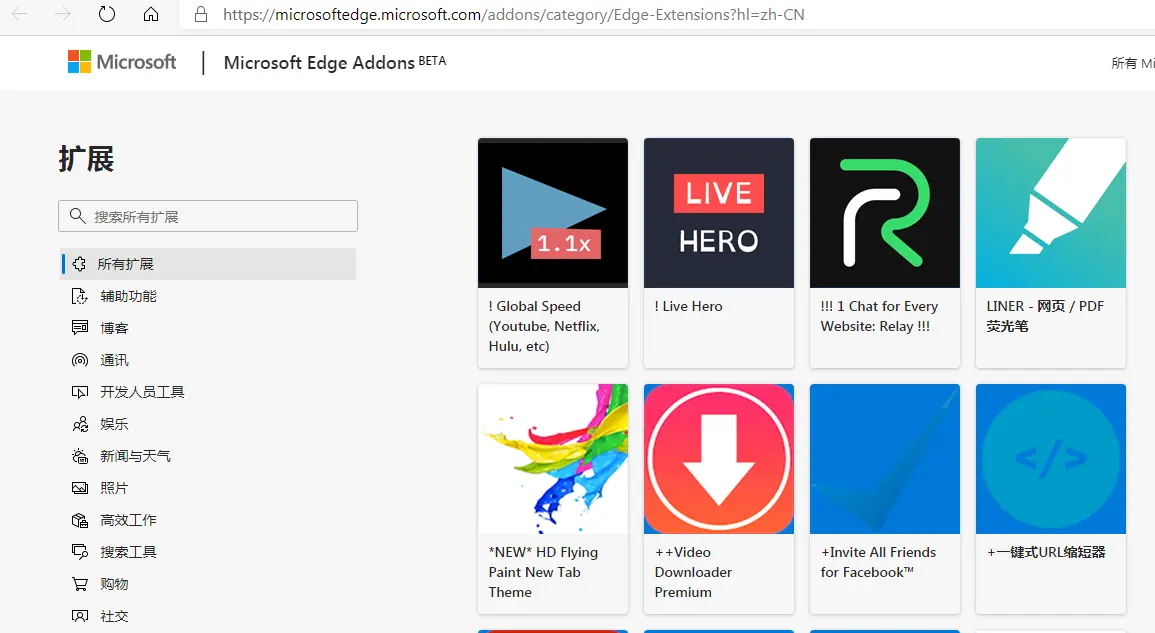Click the 社交 social icon
The height and width of the screenshot is (633, 1155).
(x=80, y=616)
